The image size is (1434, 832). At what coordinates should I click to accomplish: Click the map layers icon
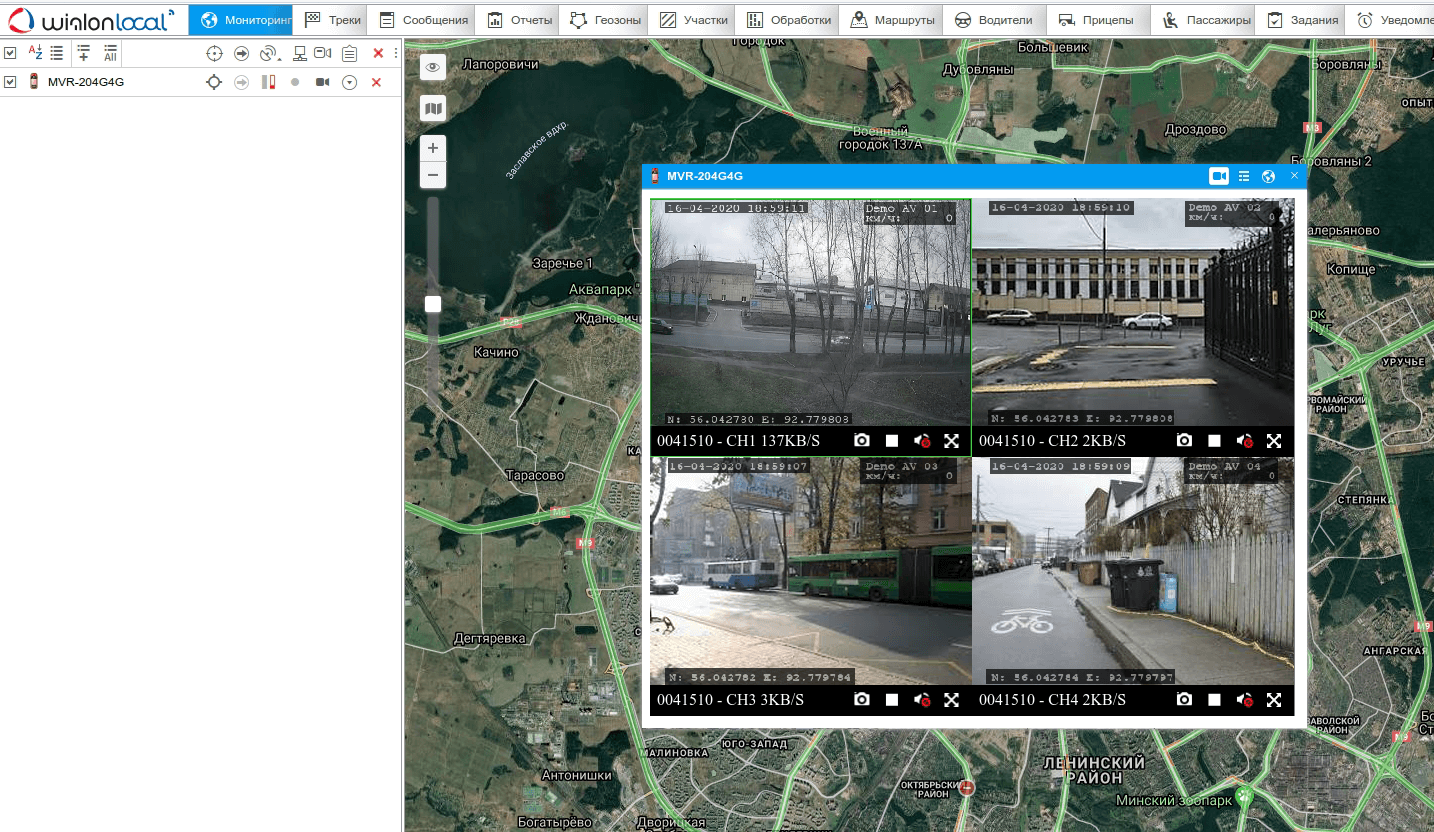click(433, 108)
